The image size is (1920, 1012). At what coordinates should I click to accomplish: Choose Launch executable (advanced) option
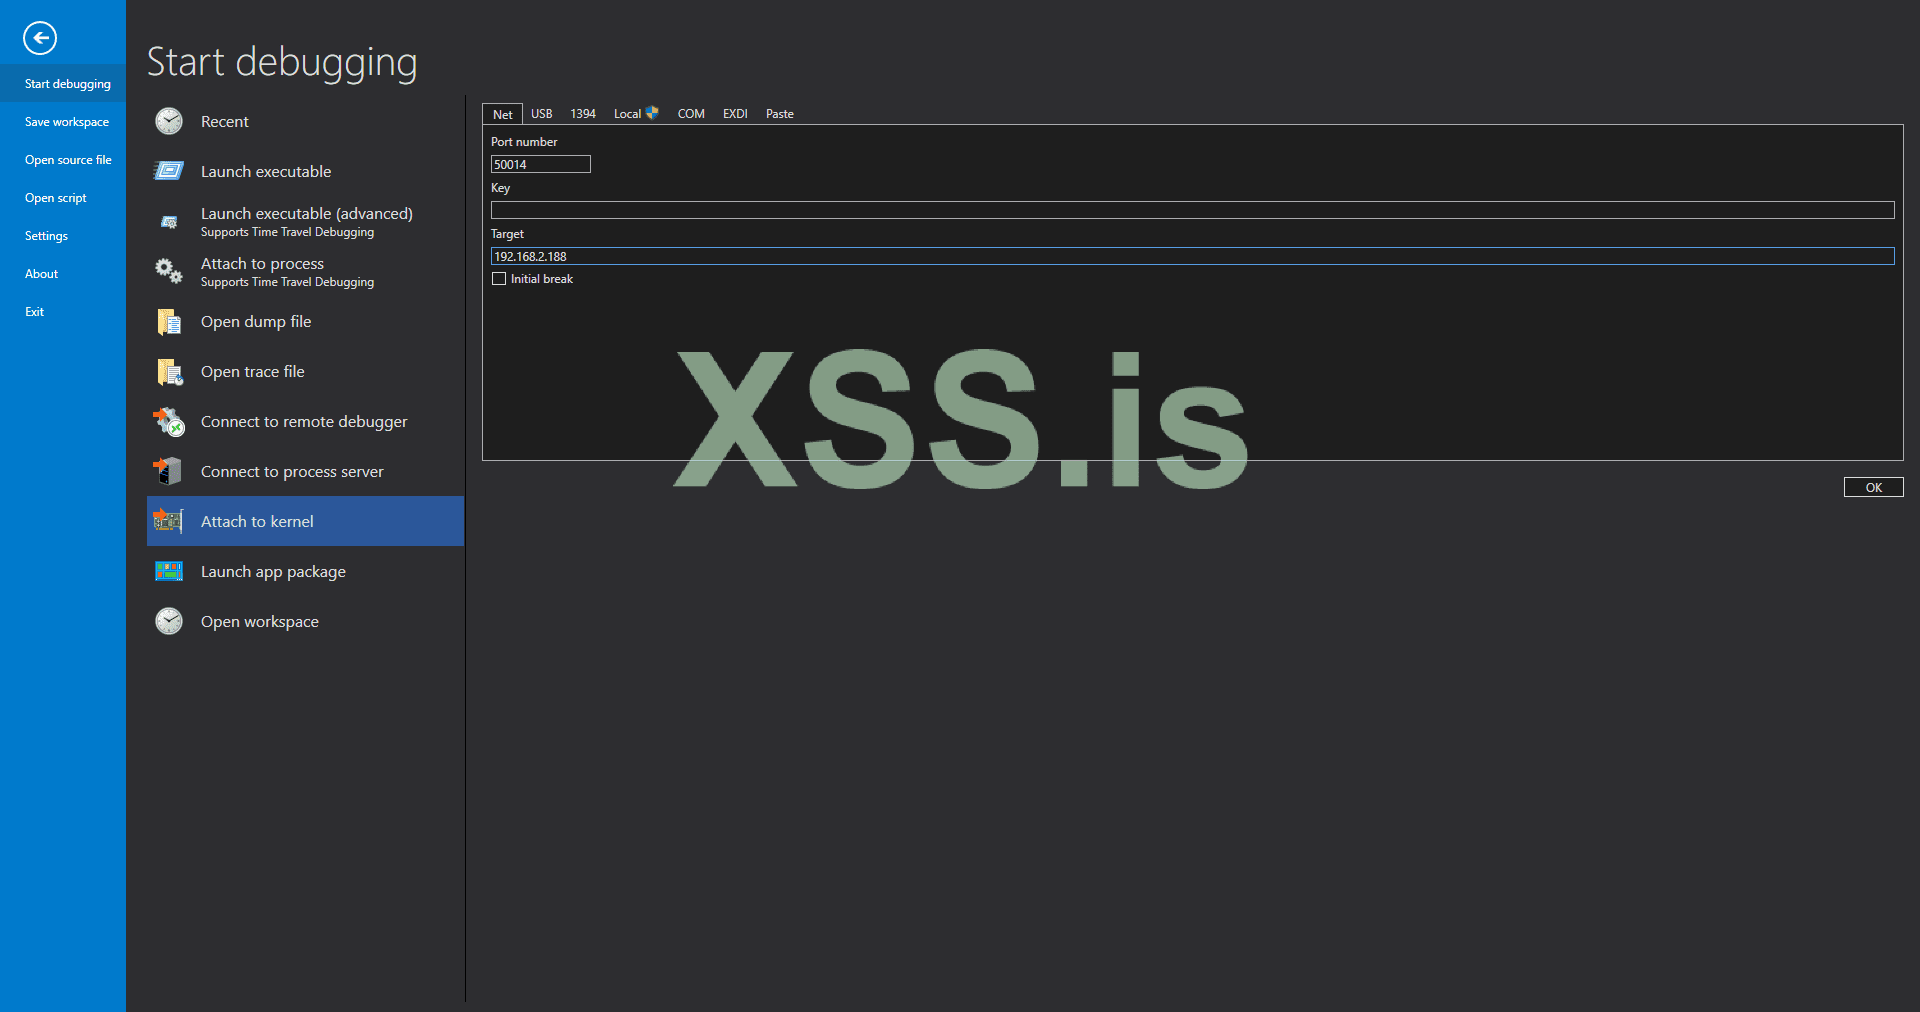(x=305, y=221)
